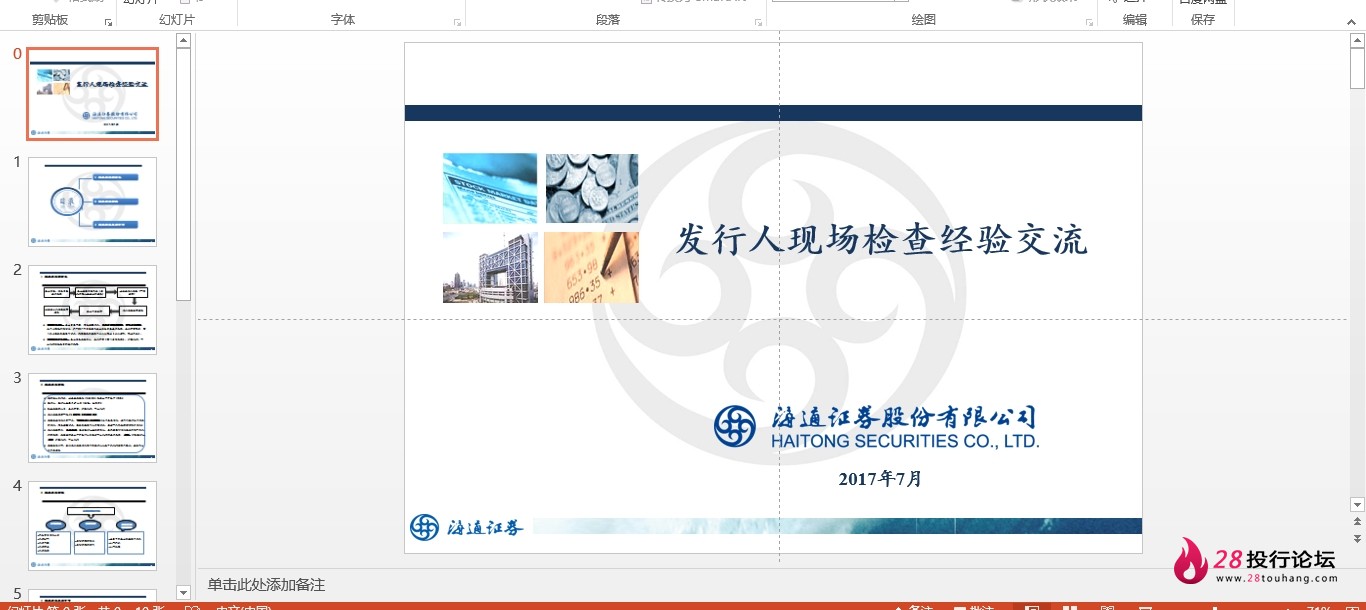Screen dimensions: 1366x610
Task: Select slide thumbnail number 3
Action: [92, 418]
